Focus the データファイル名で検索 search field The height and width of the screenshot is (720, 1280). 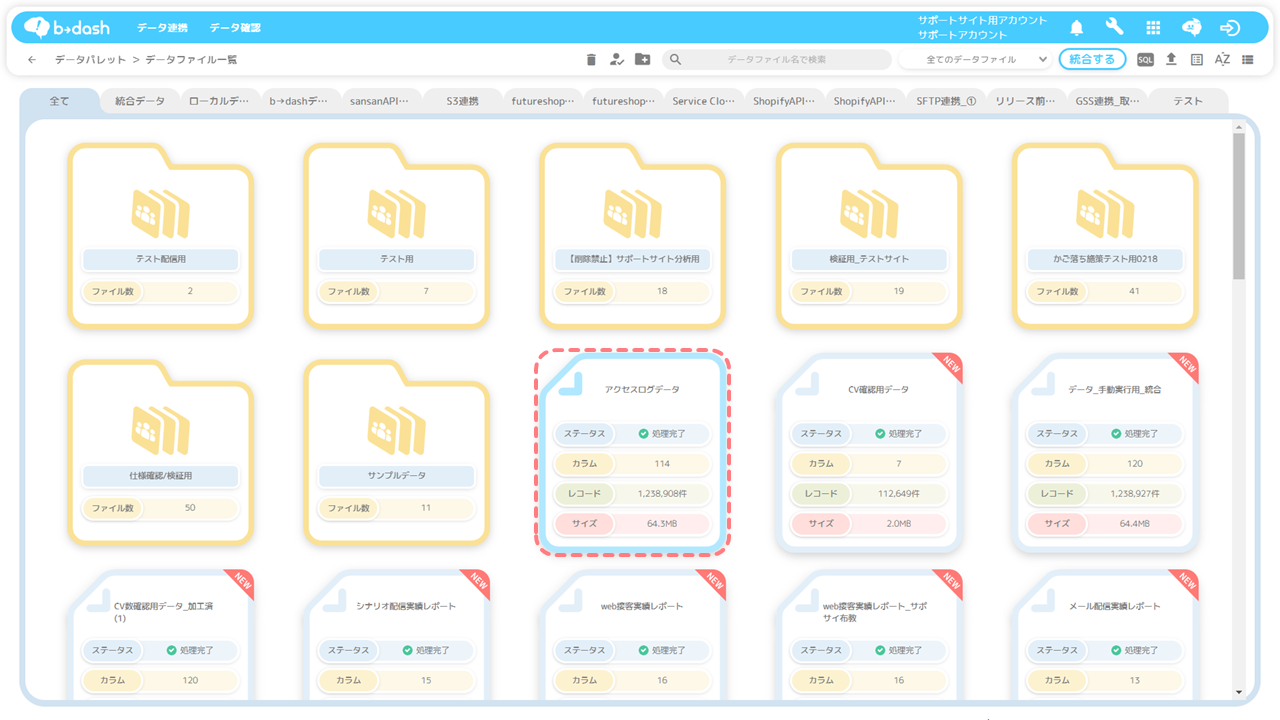(x=776, y=60)
